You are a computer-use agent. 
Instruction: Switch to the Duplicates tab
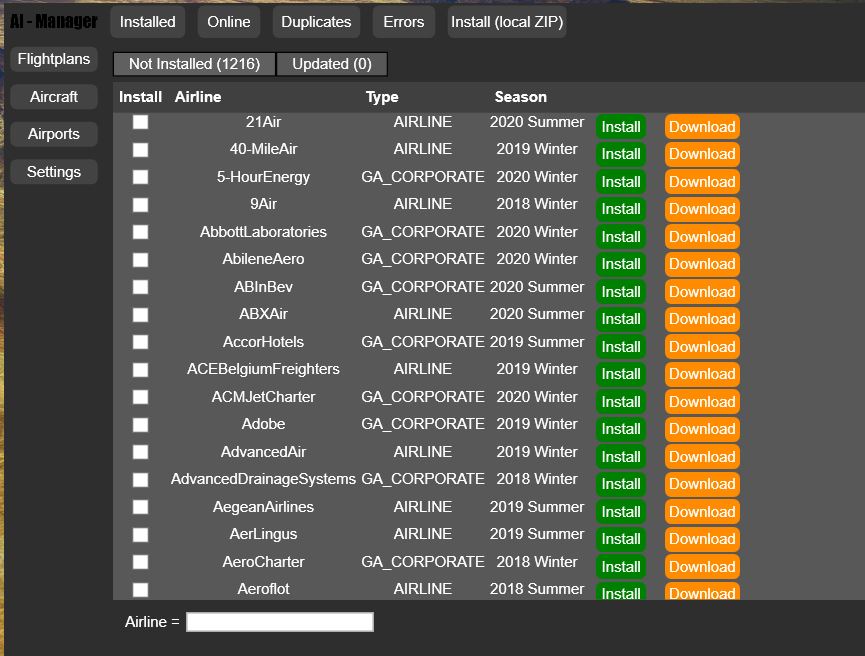point(316,22)
